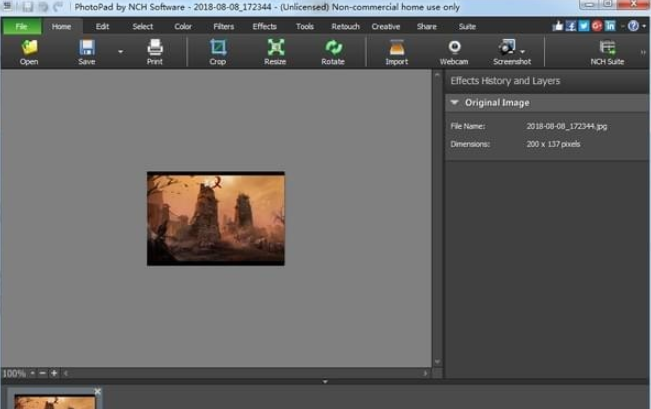Select the image thumbnail in bottom strip
This screenshot has width=651, height=409.
[x=55, y=402]
